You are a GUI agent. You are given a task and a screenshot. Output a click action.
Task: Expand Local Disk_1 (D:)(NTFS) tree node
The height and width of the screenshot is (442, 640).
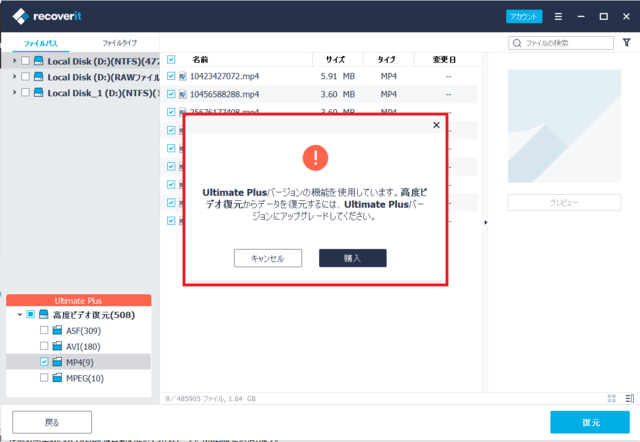(14, 92)
